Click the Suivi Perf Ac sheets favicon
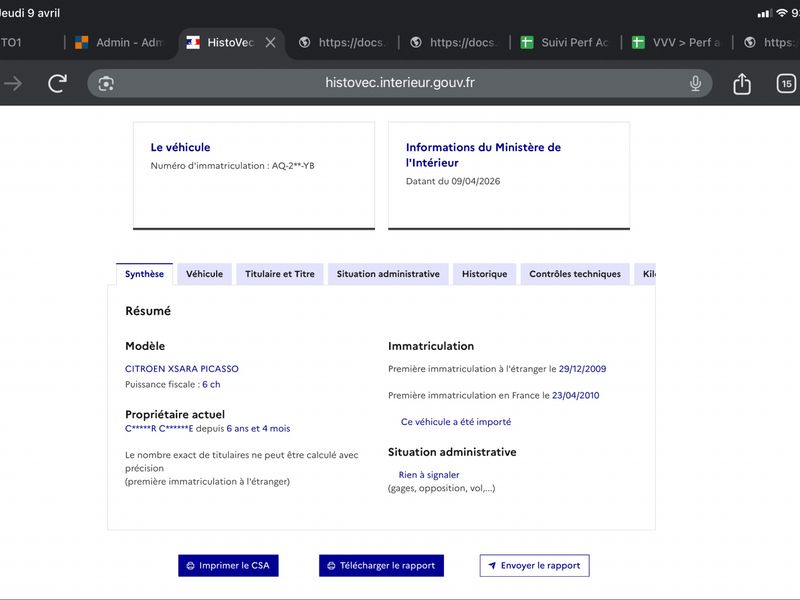The height and width of the screenshot is (600, 800). click(x=527, y=42)
